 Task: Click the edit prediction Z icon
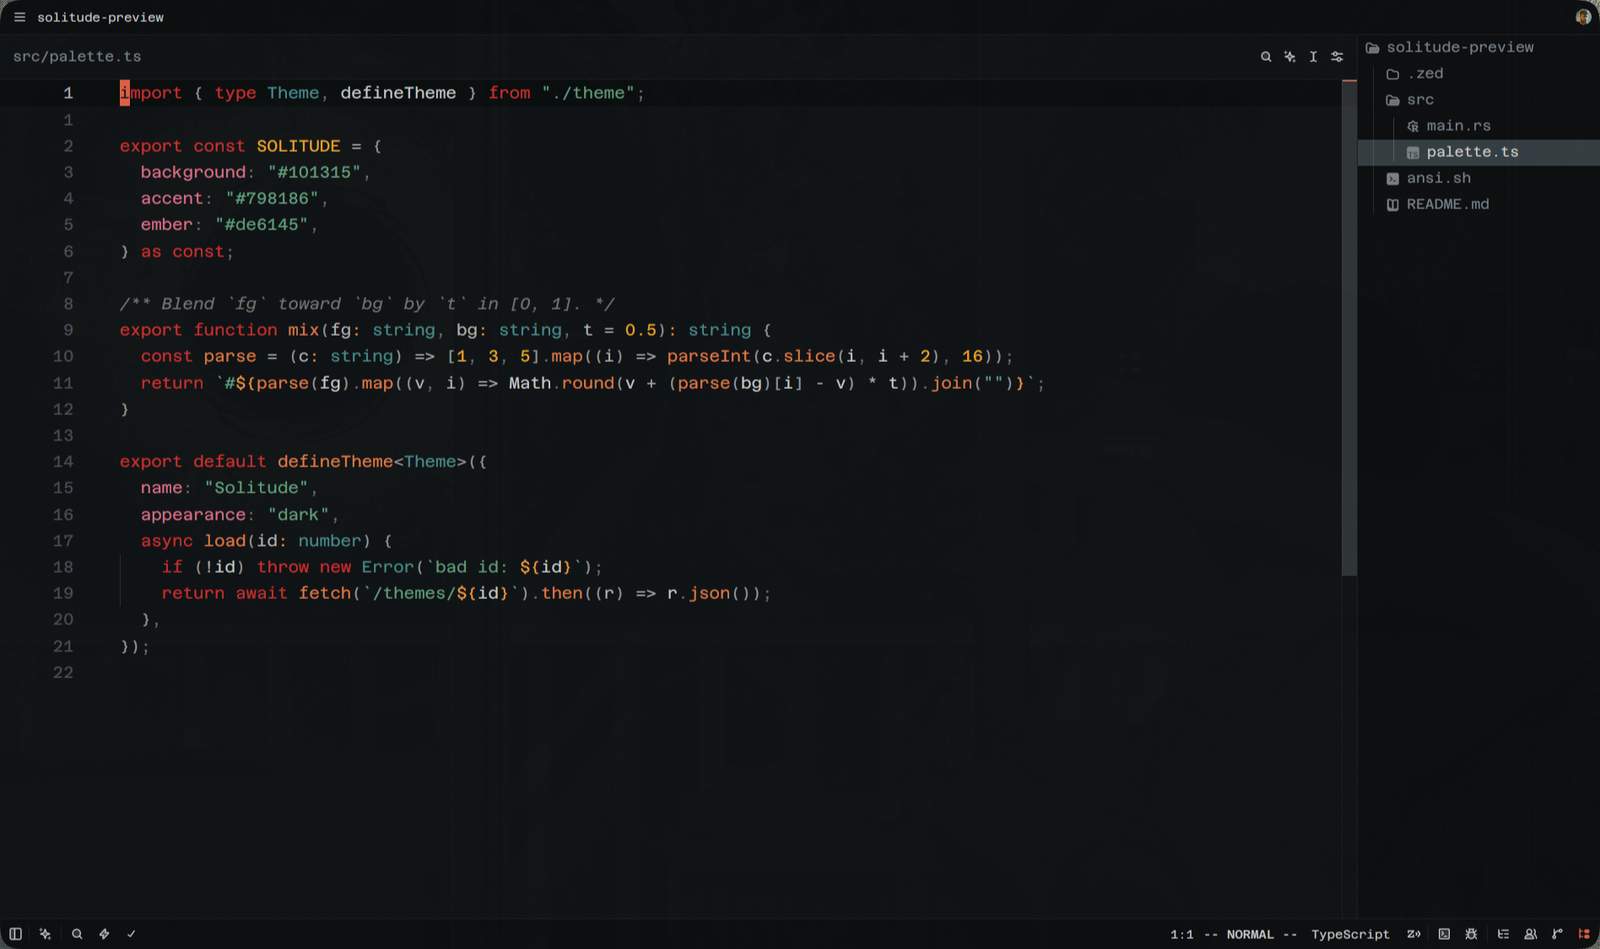[x=1414, y=934]
